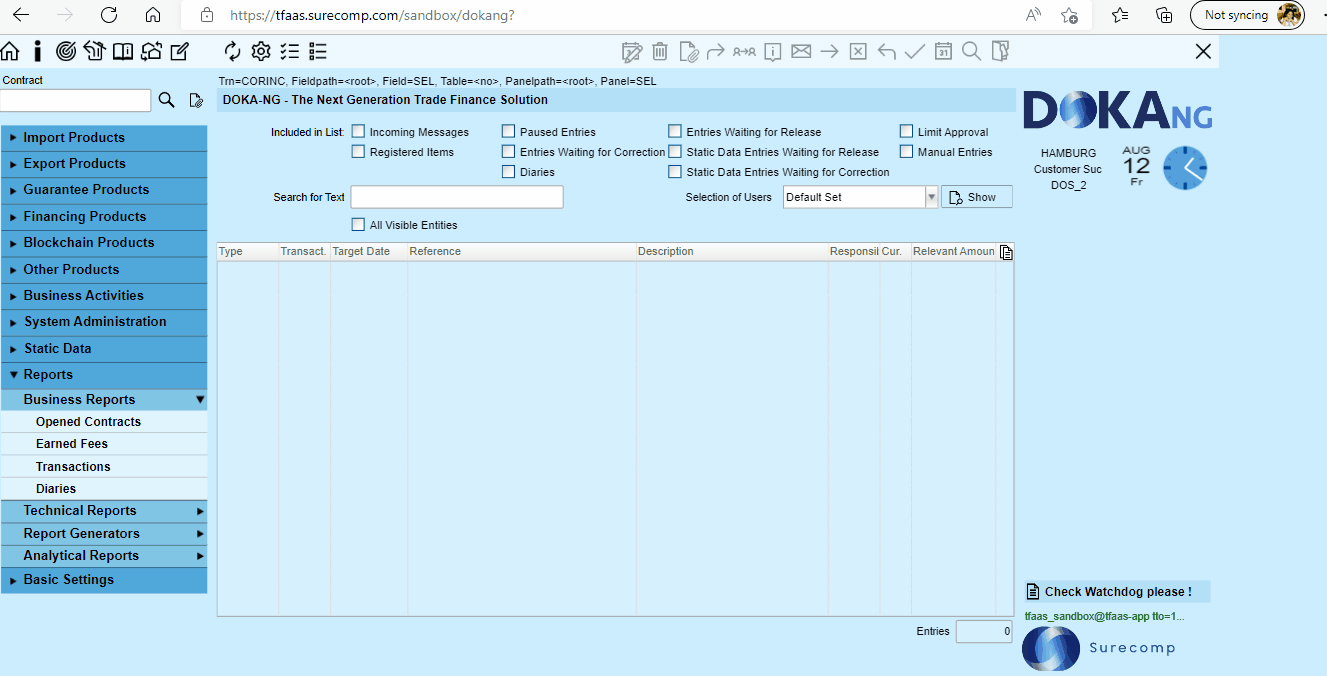Click the Show button
This screenshot has width=1327, height=676.
[977, 197]
